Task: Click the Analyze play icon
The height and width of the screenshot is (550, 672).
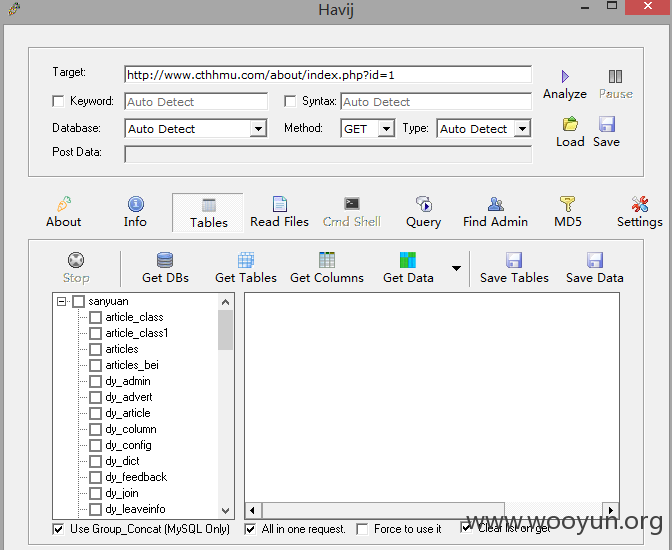Action: tap(565, 77)
